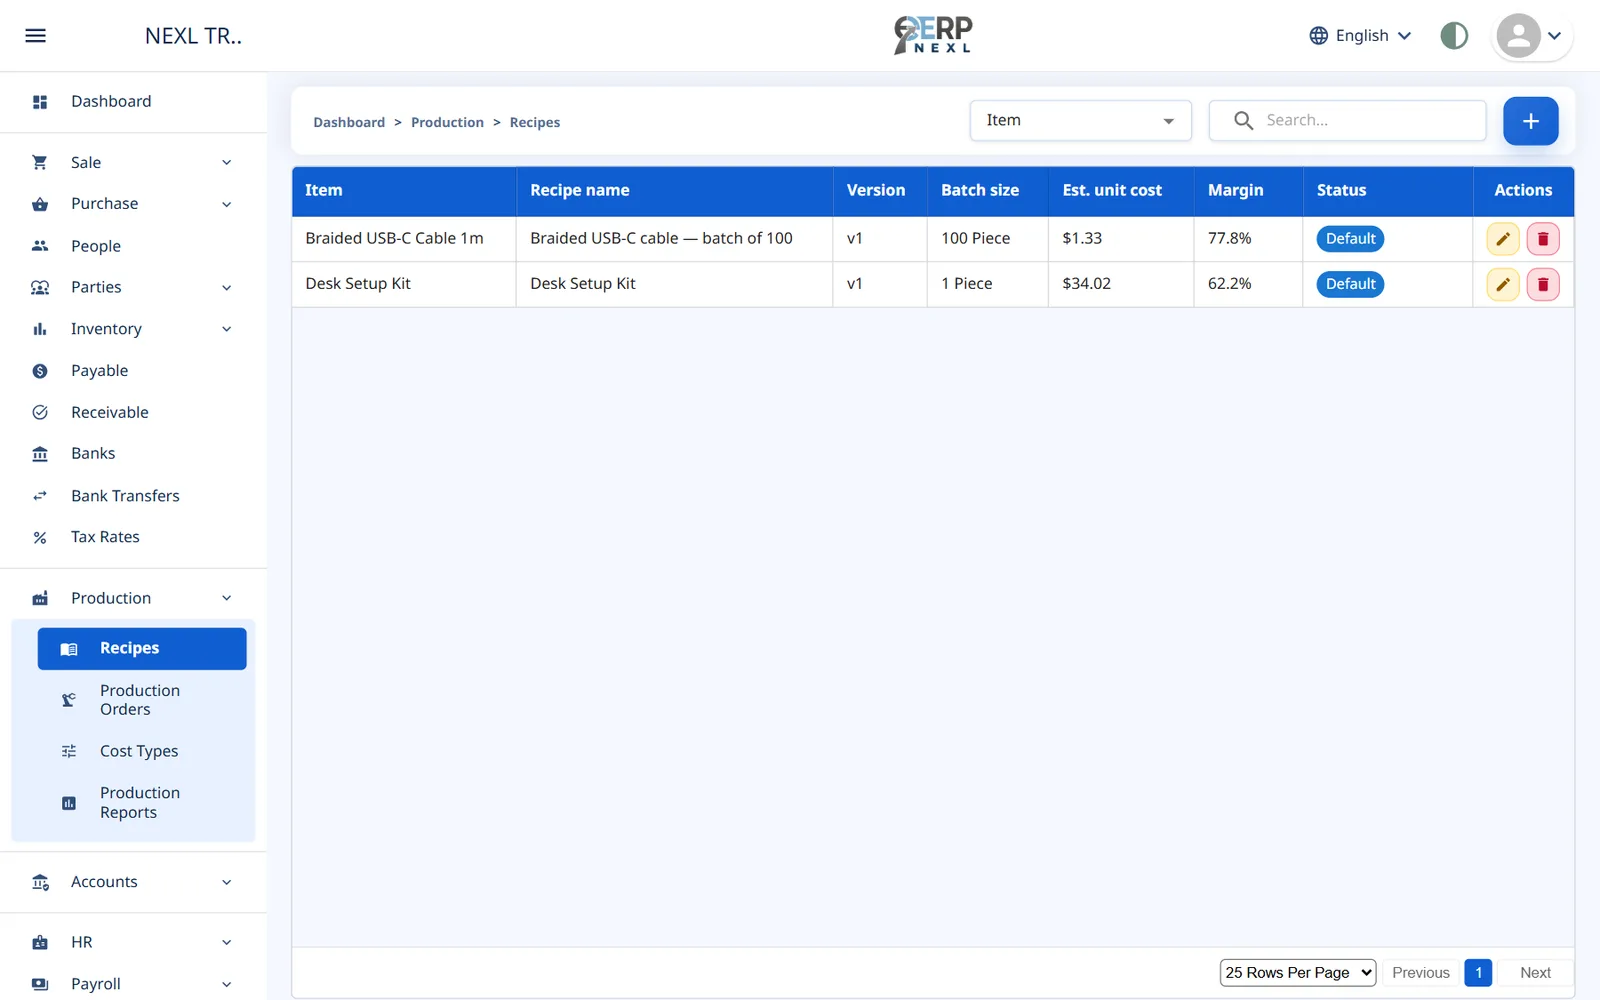Screen dimensions: 1600x1000
Task: Expand the Purchase menu chevron
Action: point(227,204)
